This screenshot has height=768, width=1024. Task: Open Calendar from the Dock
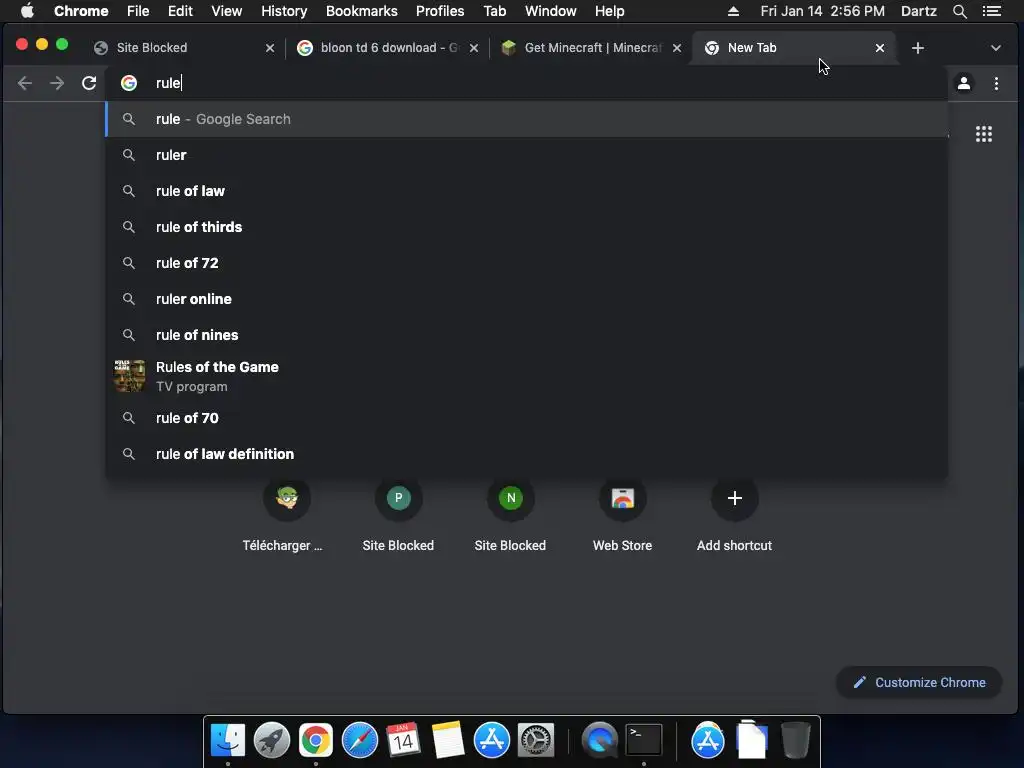tap(403, 740)
